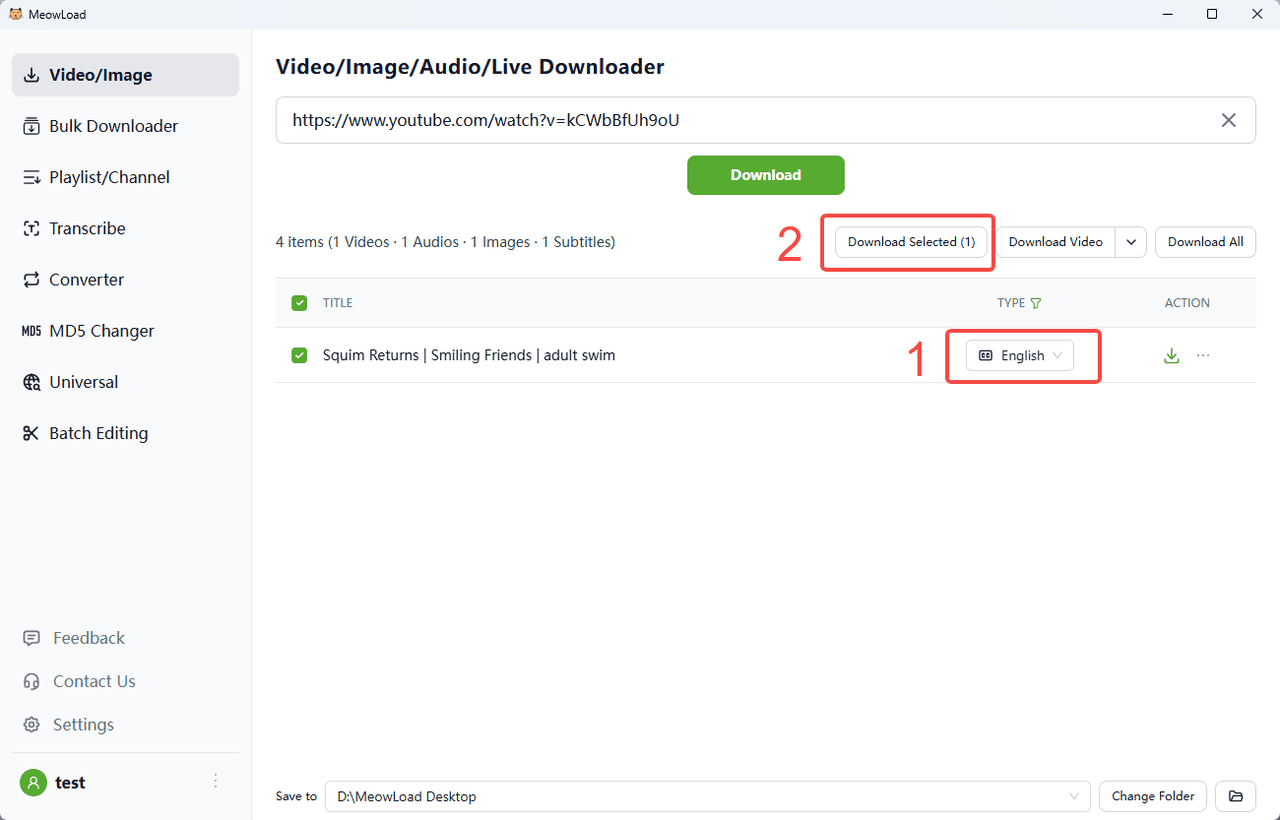1280x820 pixels.
Task: Click the Change Folder button
Action: 1153,796
